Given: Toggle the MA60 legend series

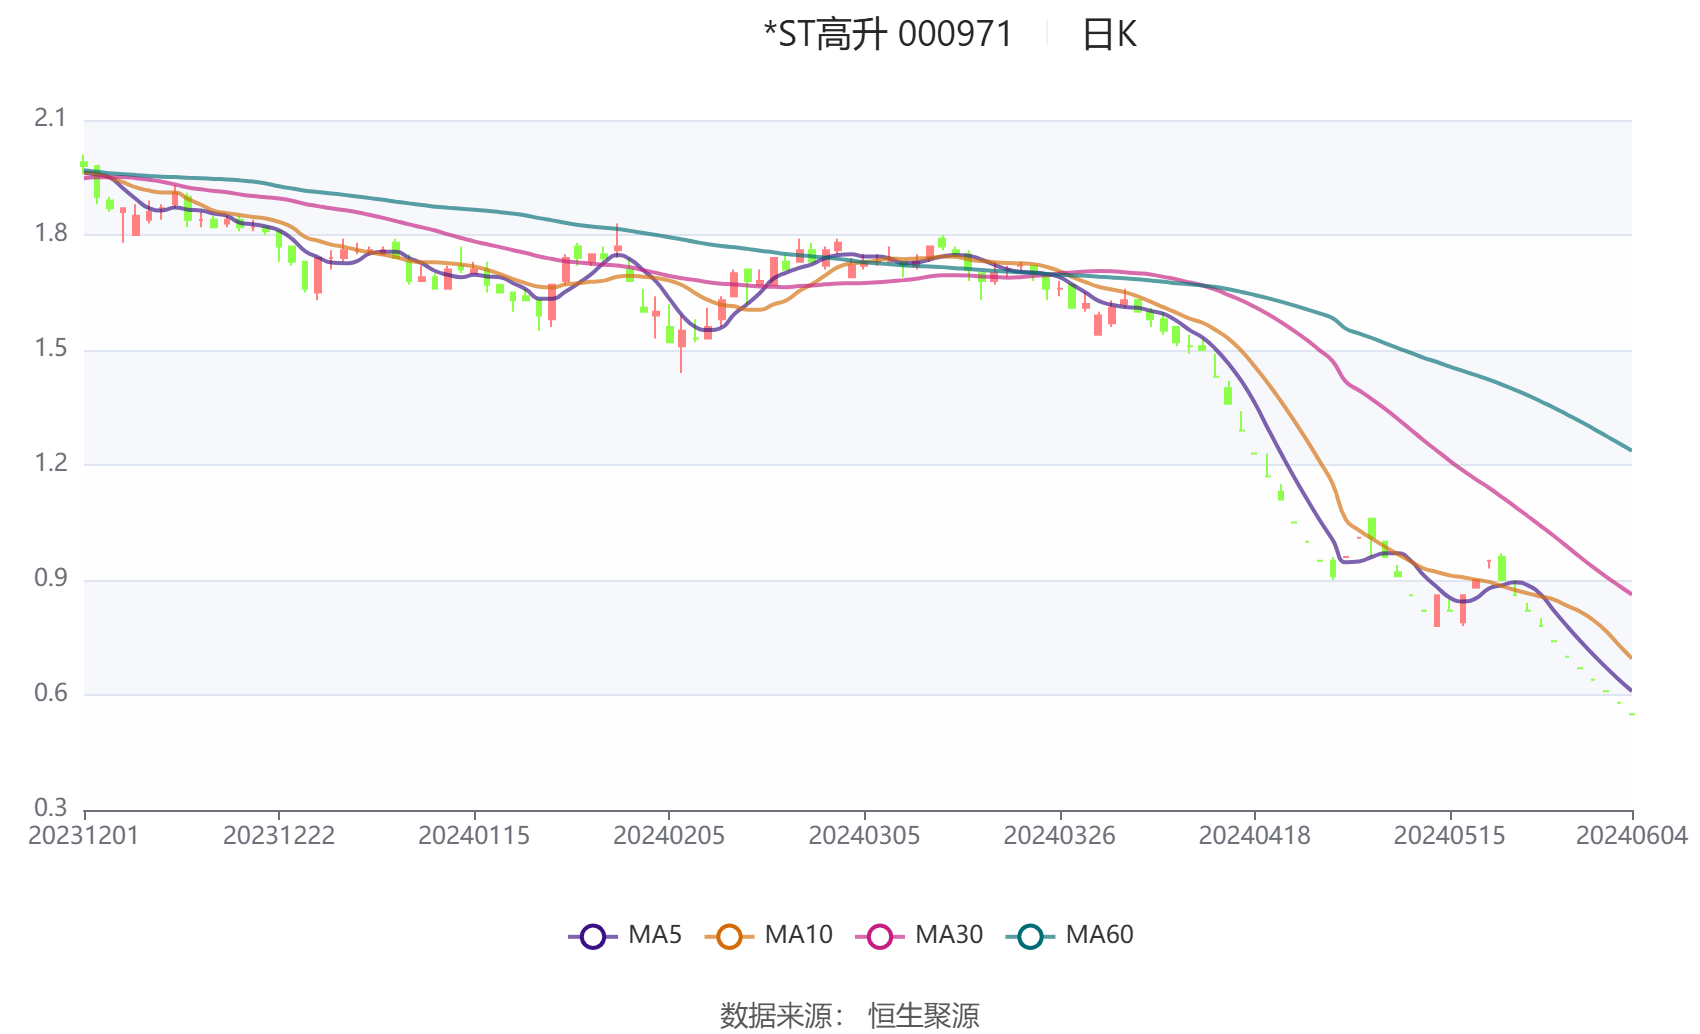Looking at the screenshot, I should (x=1070, y=935).
